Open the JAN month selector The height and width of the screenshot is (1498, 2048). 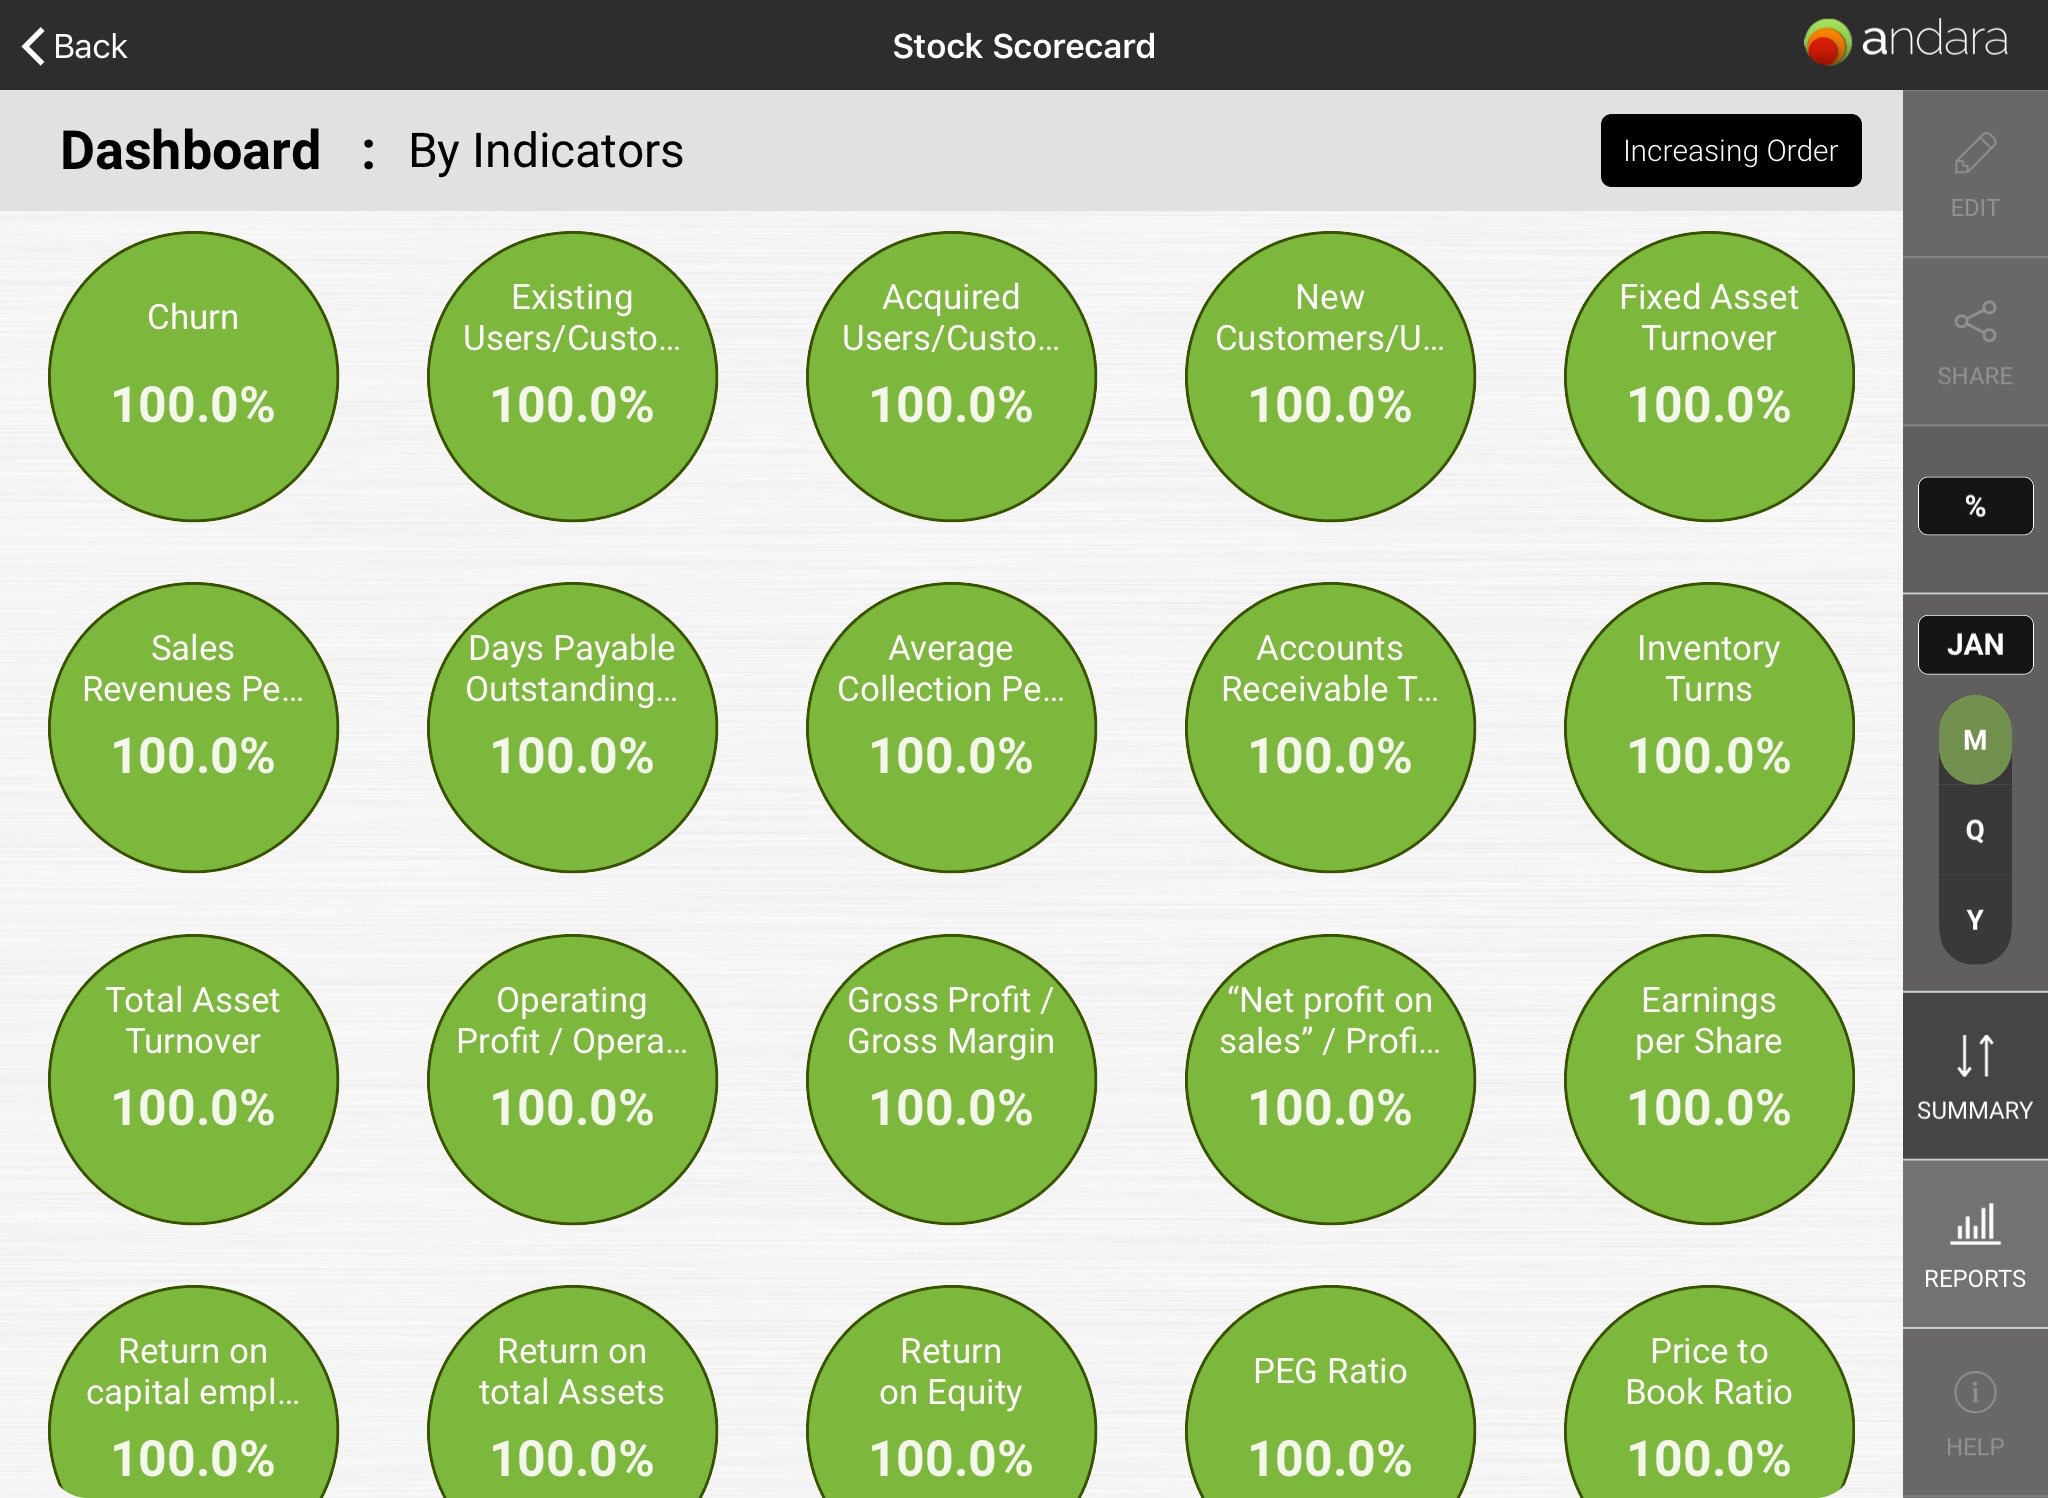click(1974, 645)
